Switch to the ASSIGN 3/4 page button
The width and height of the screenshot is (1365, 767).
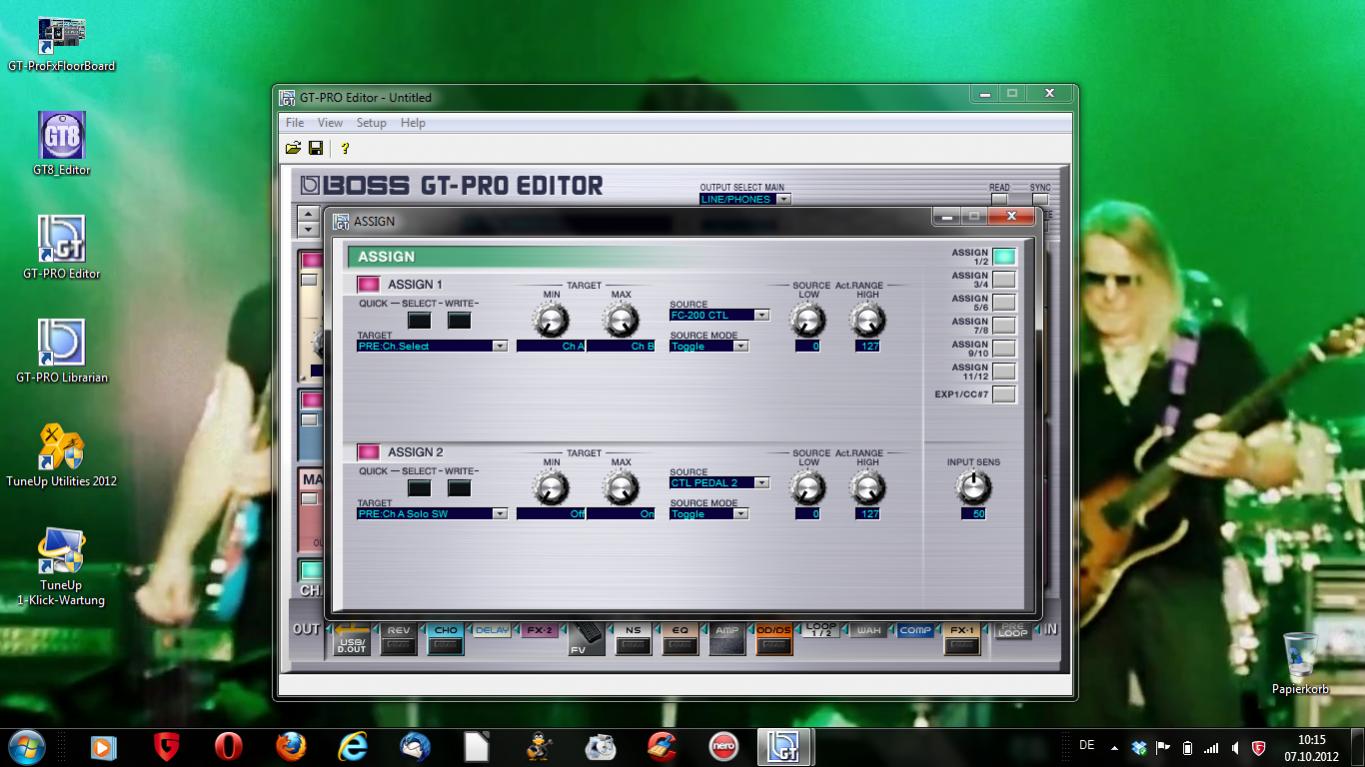pyautogui.click(x=1003, y=280)
